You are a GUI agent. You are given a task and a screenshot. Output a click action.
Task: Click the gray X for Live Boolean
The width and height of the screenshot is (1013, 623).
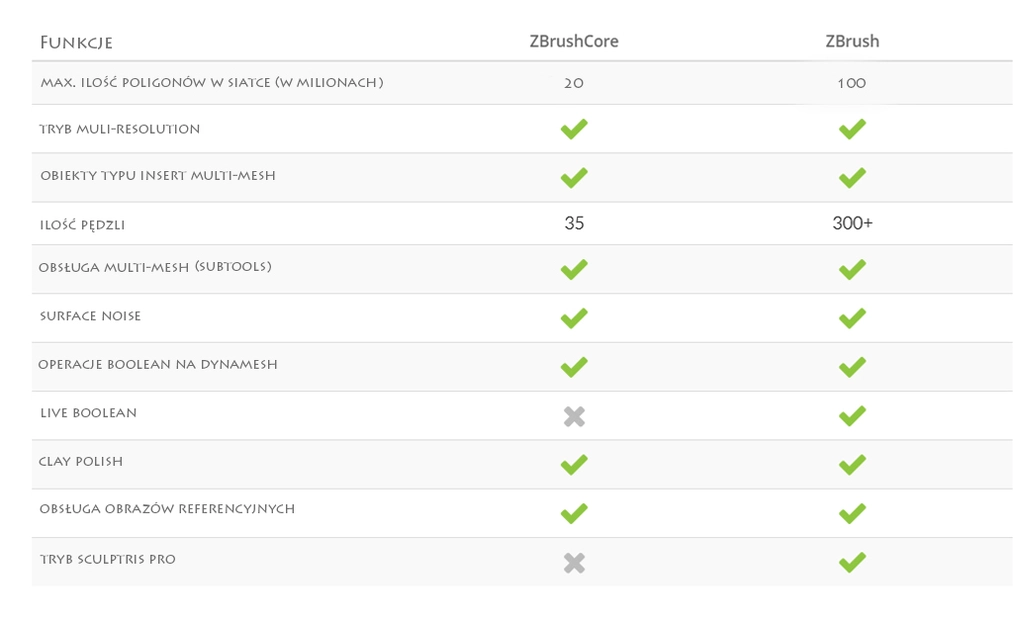tap(574, 416)
